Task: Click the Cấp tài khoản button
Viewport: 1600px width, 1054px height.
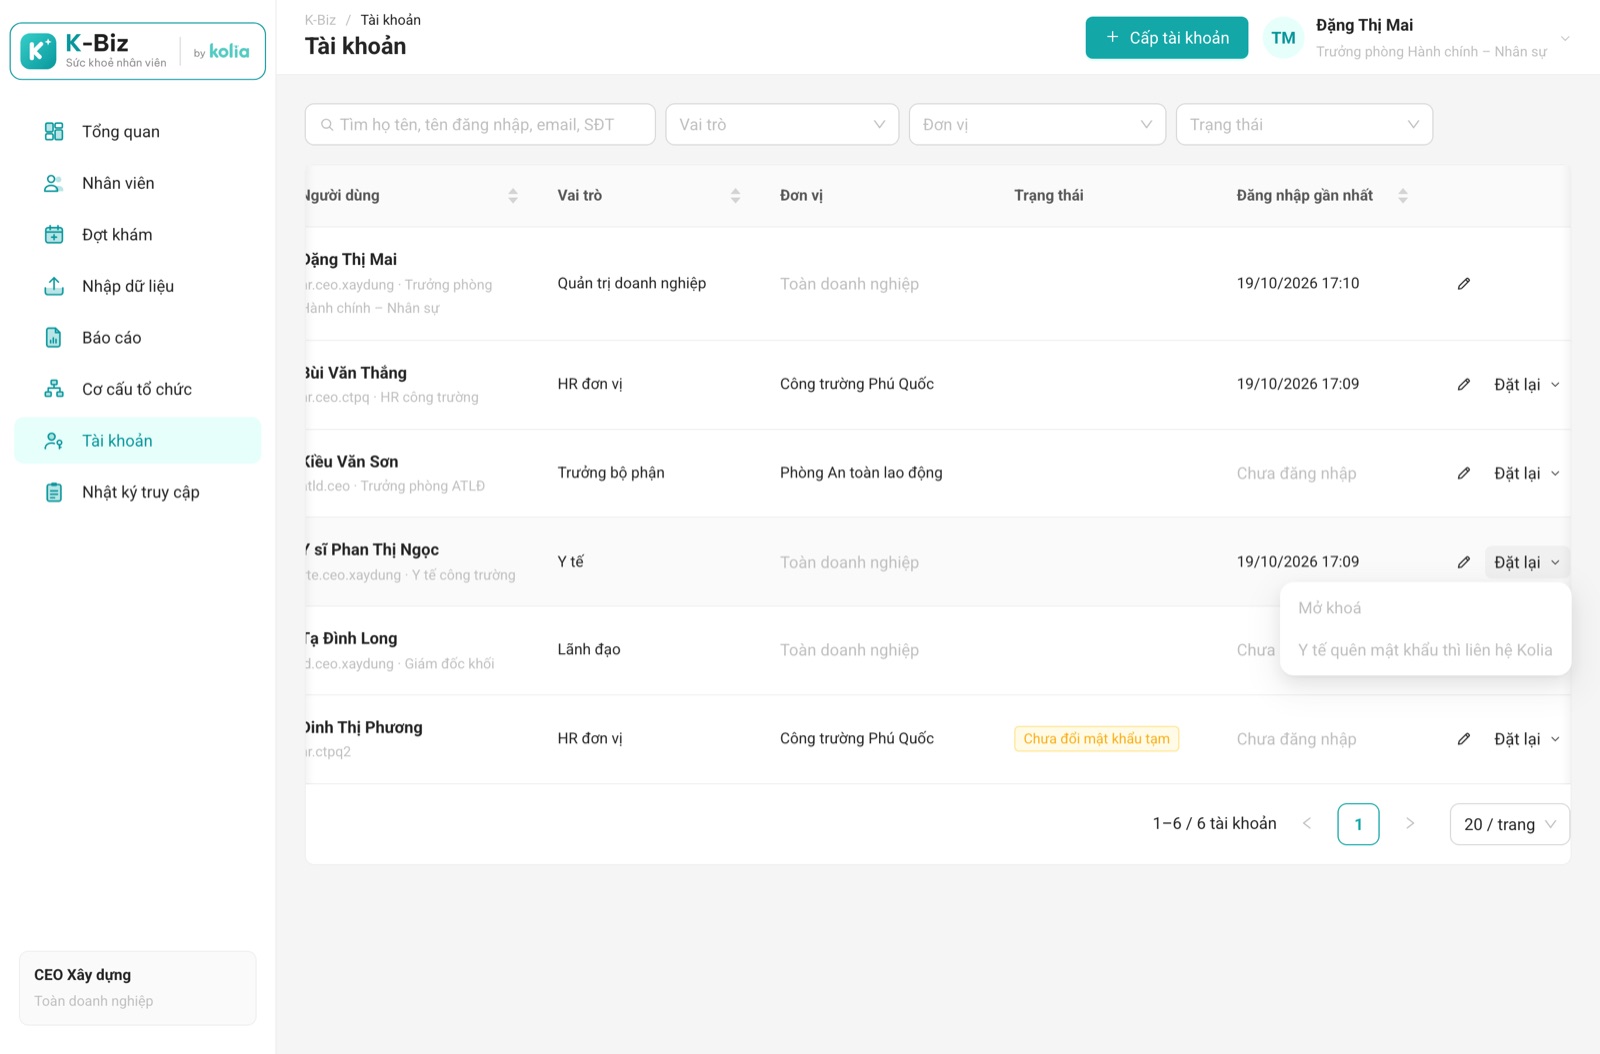Action: point(1166,38)
